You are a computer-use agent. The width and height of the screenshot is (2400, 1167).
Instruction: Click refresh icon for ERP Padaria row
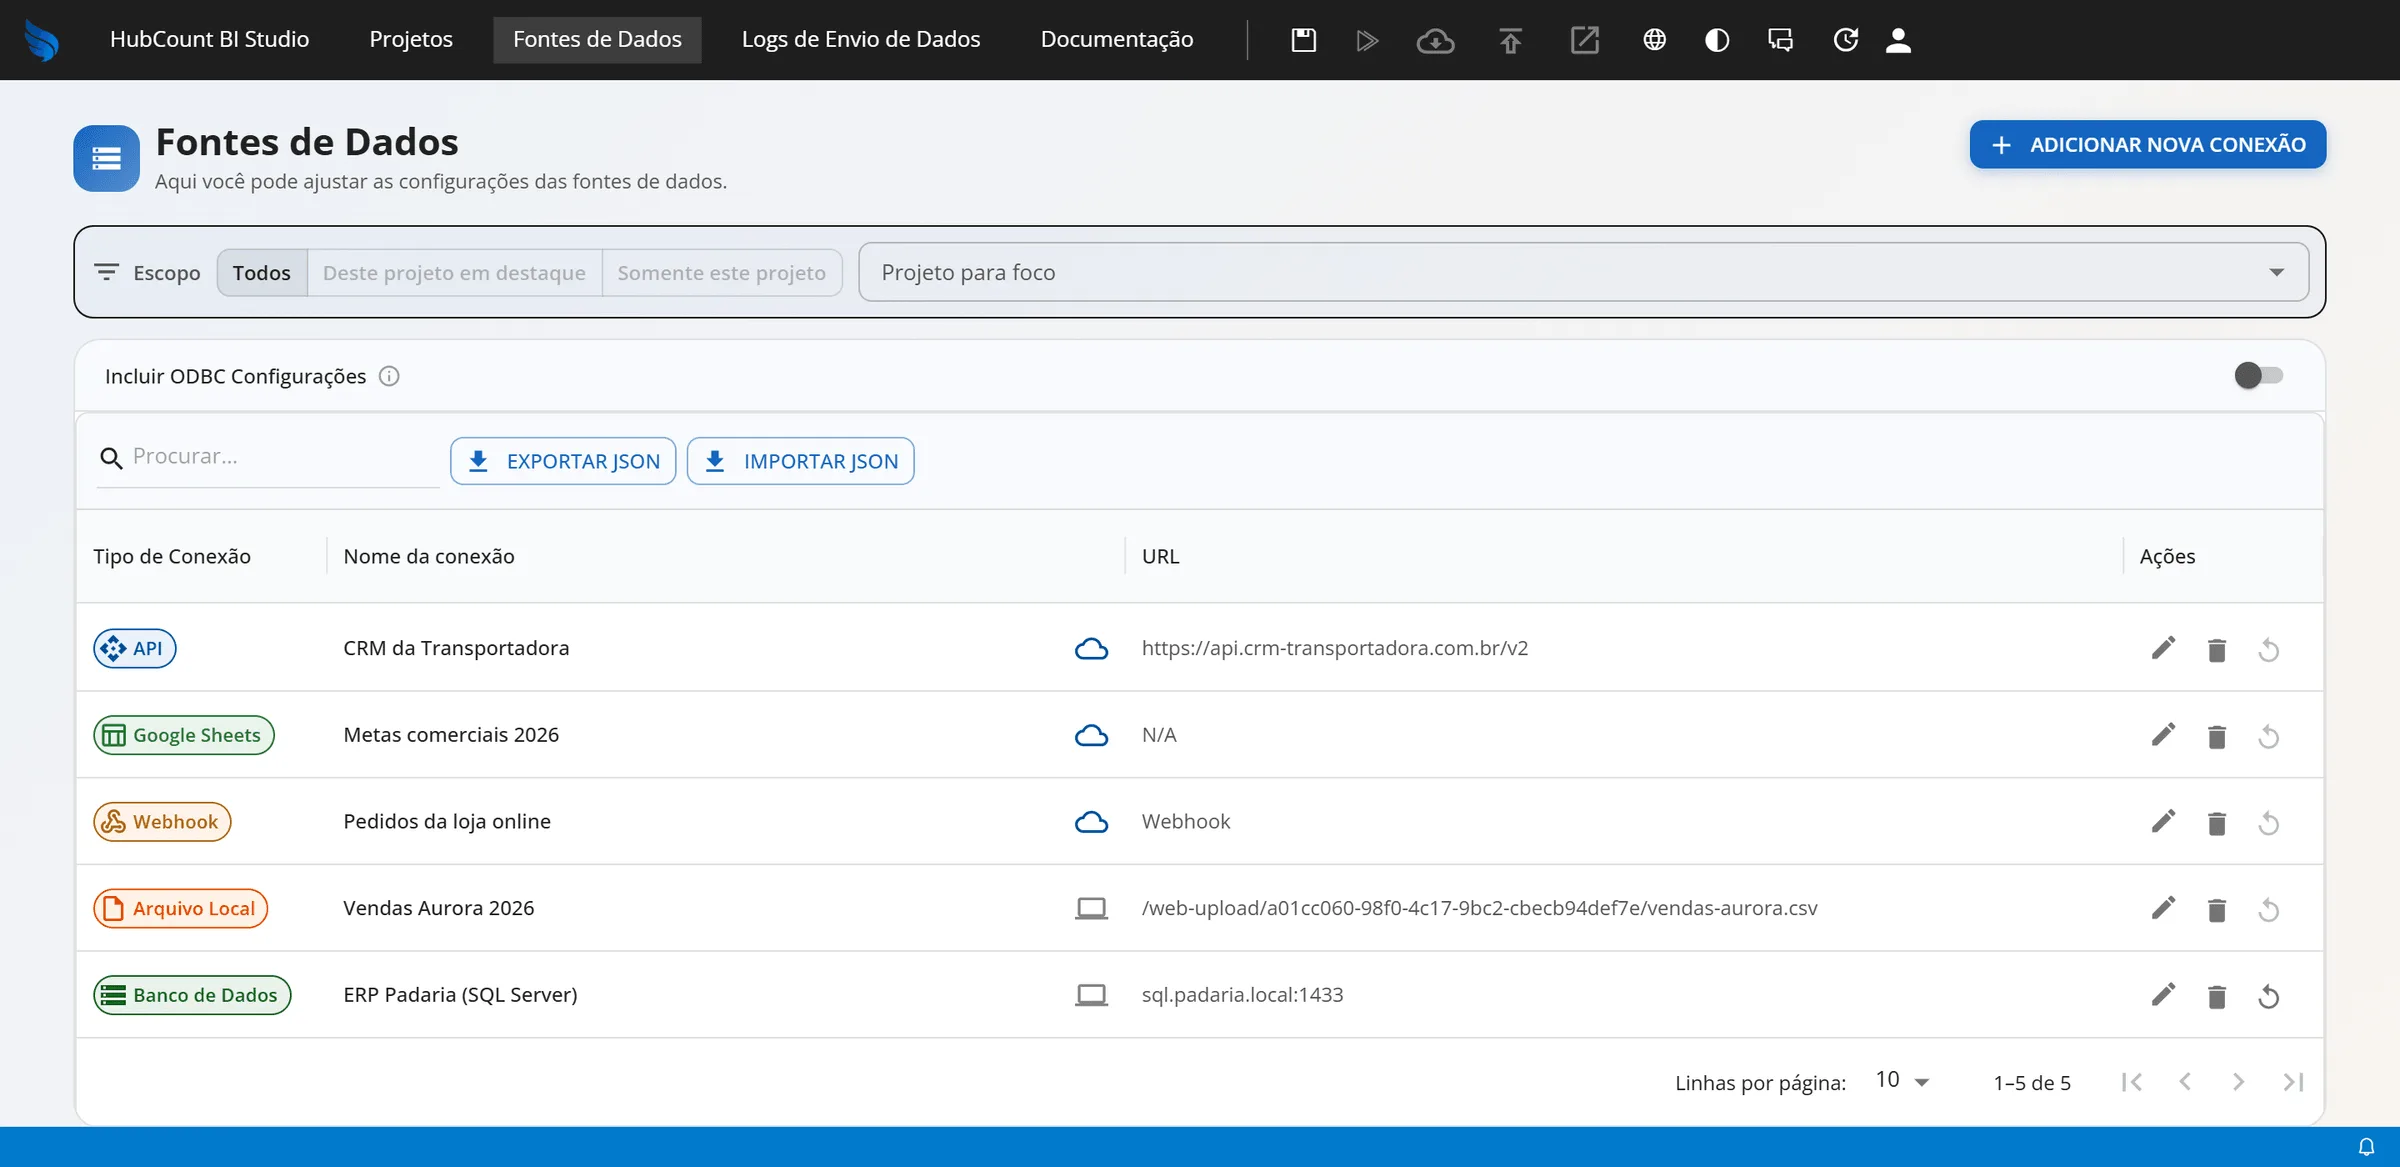click(2269, 997)
